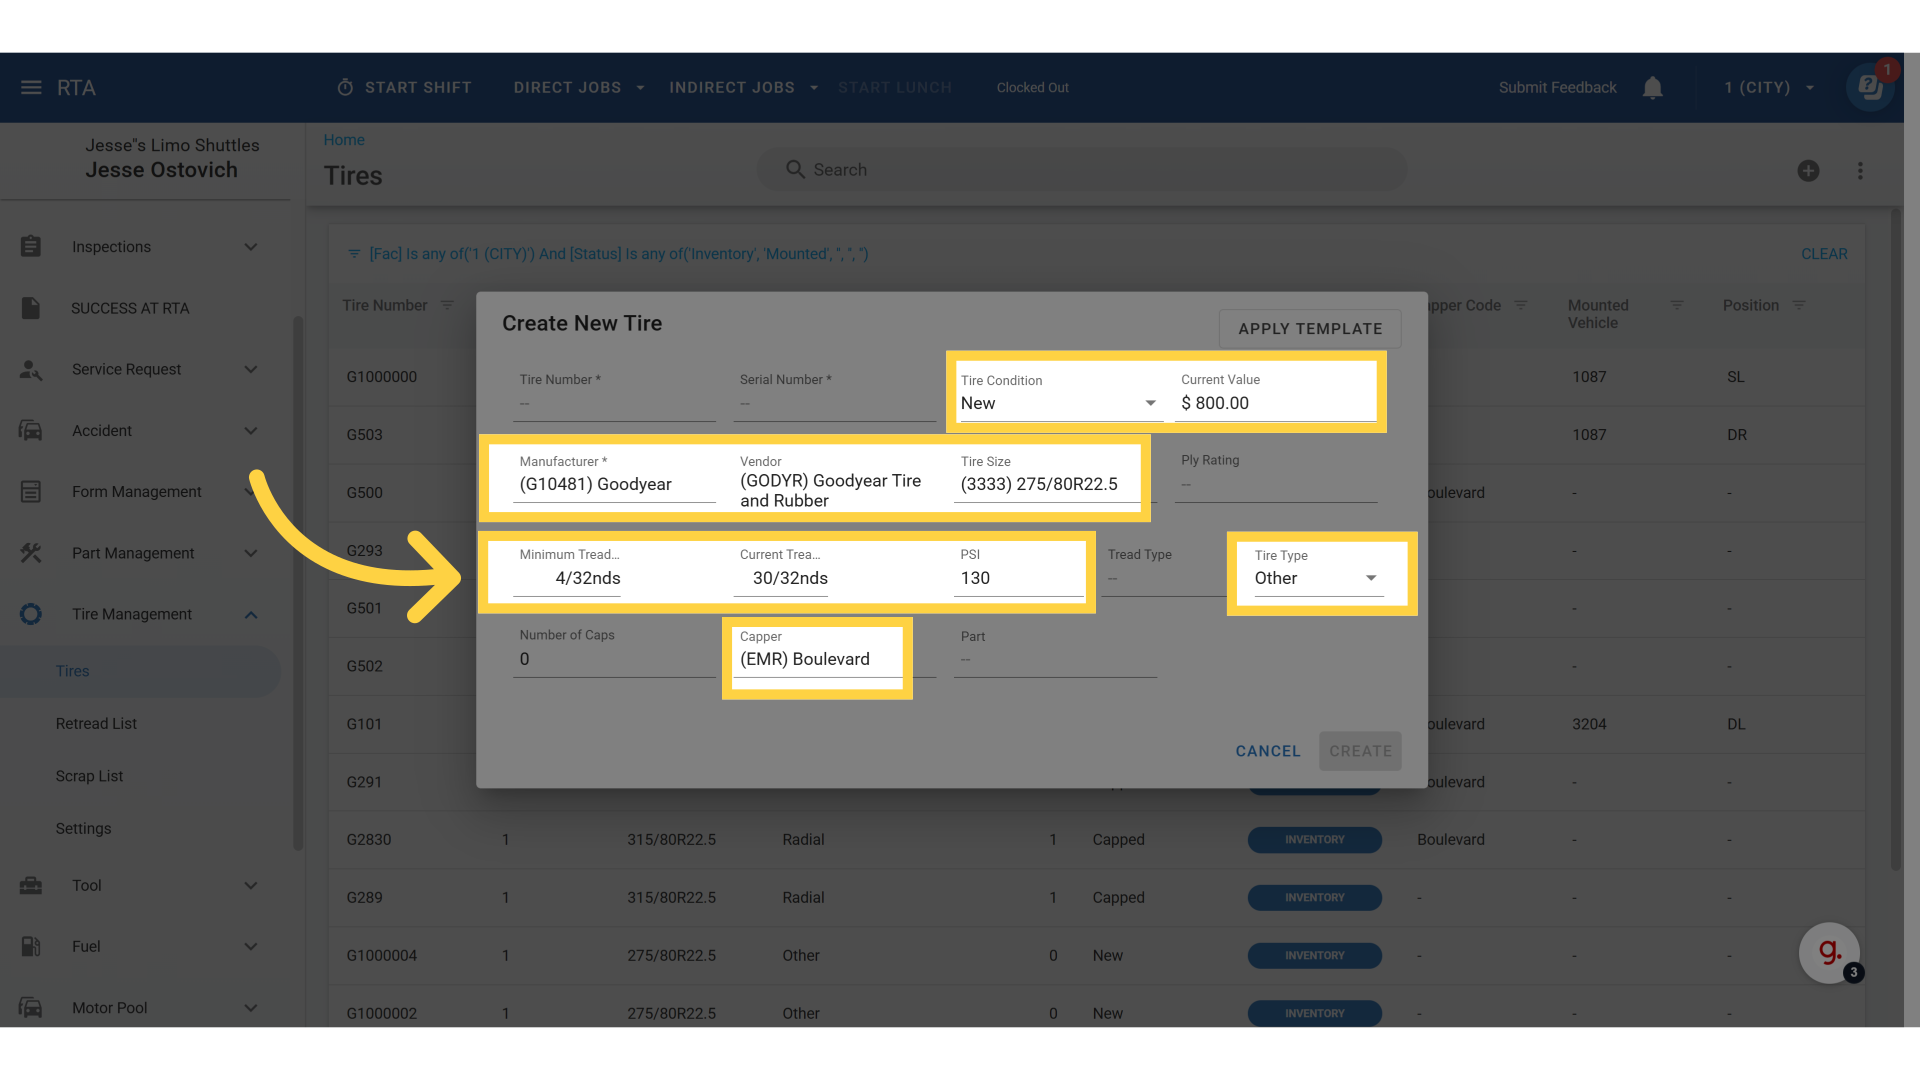This screenshot has width=1920, height=1080.
Task: Open the hamburger navigation menu
Action: click(x=30, y=87)
